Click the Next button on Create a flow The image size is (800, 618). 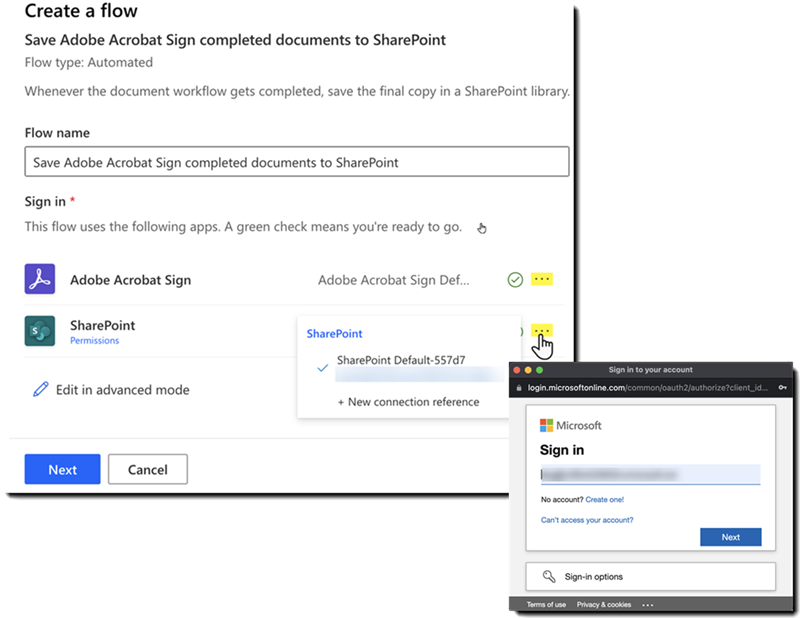tap(62, 469)
